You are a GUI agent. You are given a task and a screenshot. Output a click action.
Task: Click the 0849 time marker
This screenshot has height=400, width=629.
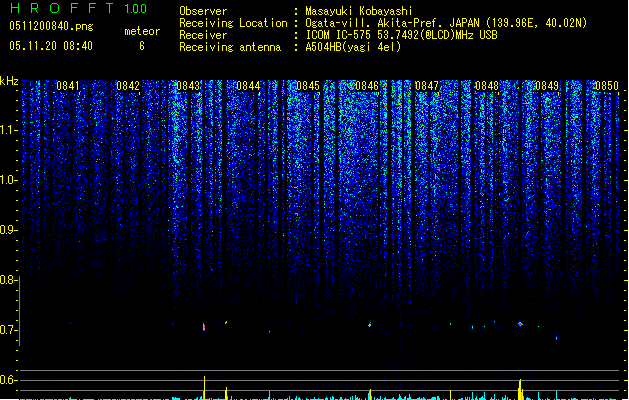point(547,86)
